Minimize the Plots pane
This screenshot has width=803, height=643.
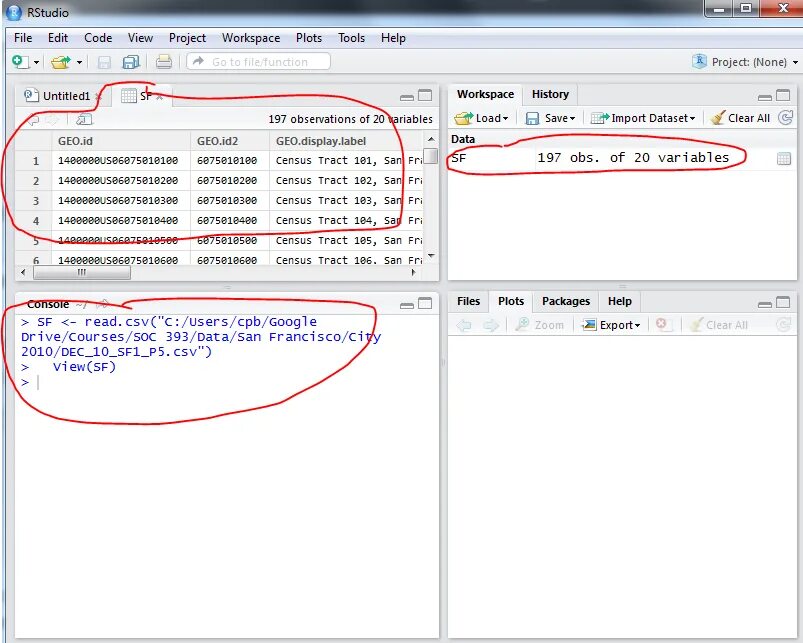pos(765,304)
